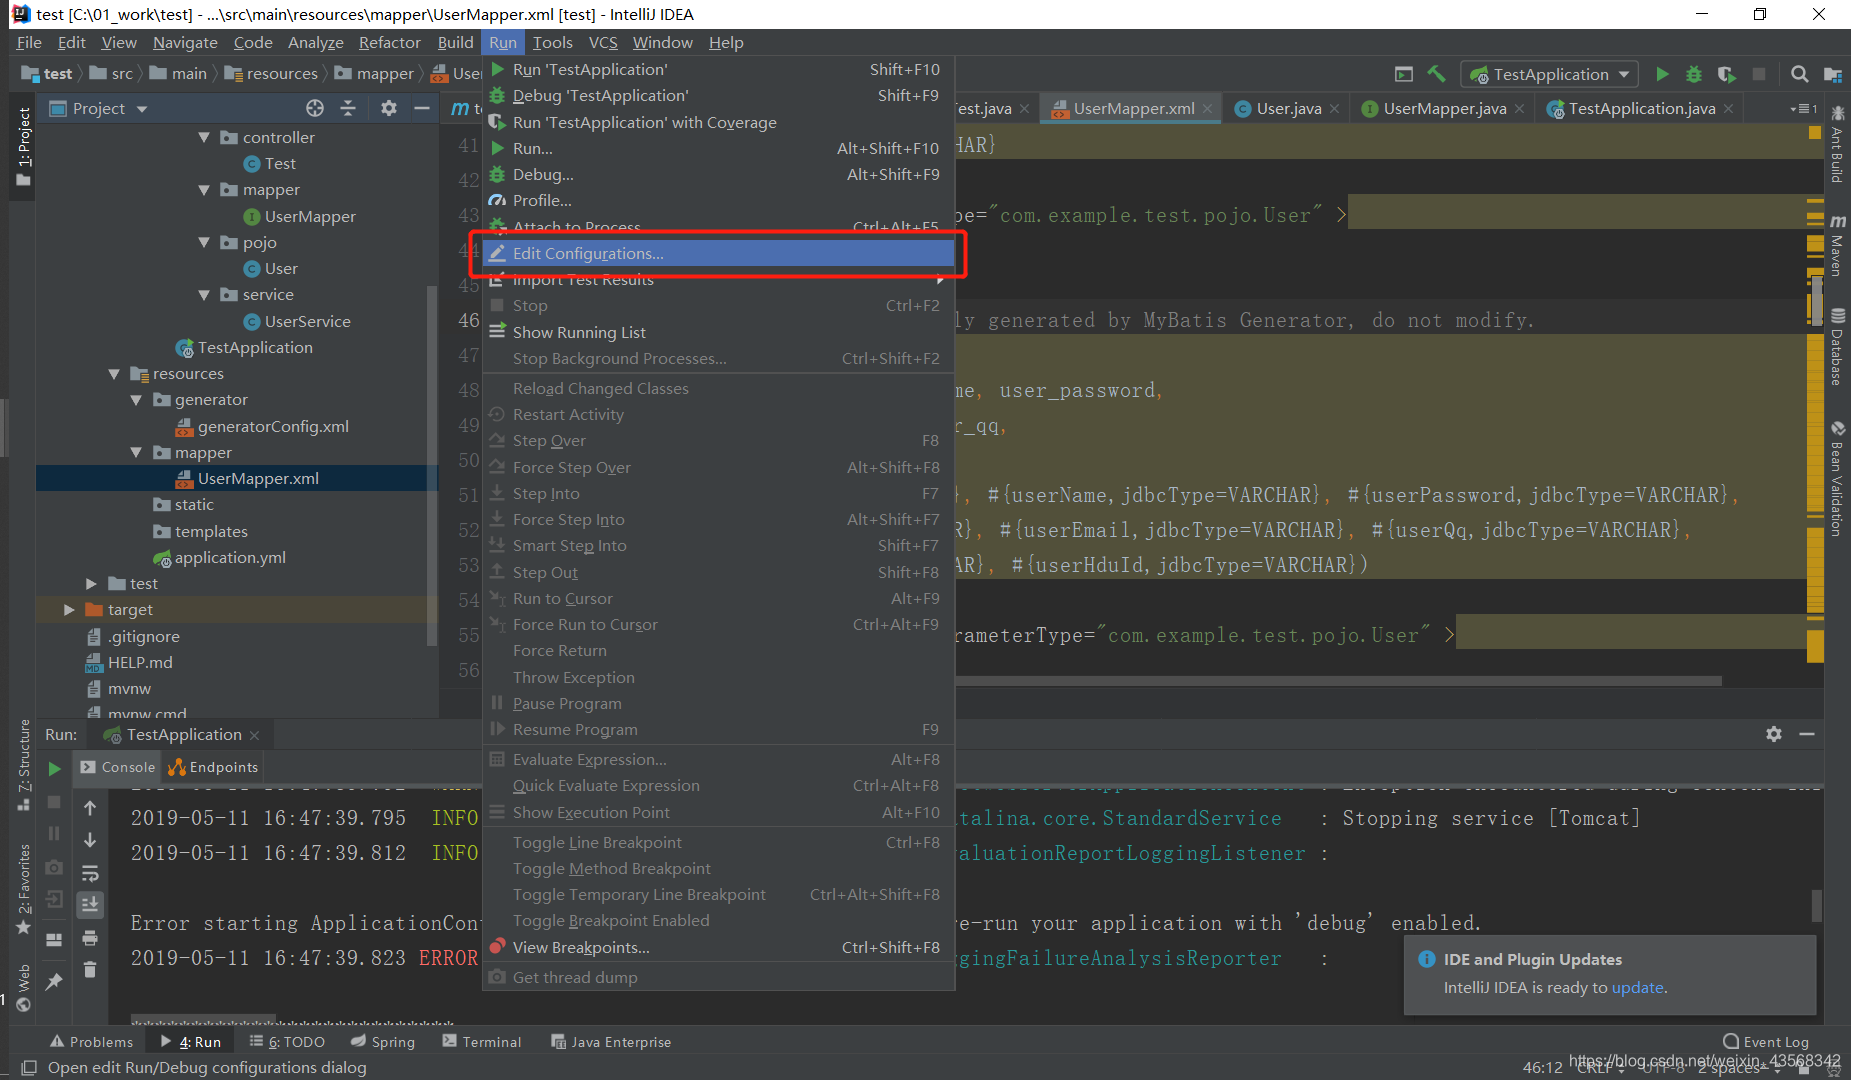Select application.yml in project tree
1851x1080 pixels.
pos(230,558)
